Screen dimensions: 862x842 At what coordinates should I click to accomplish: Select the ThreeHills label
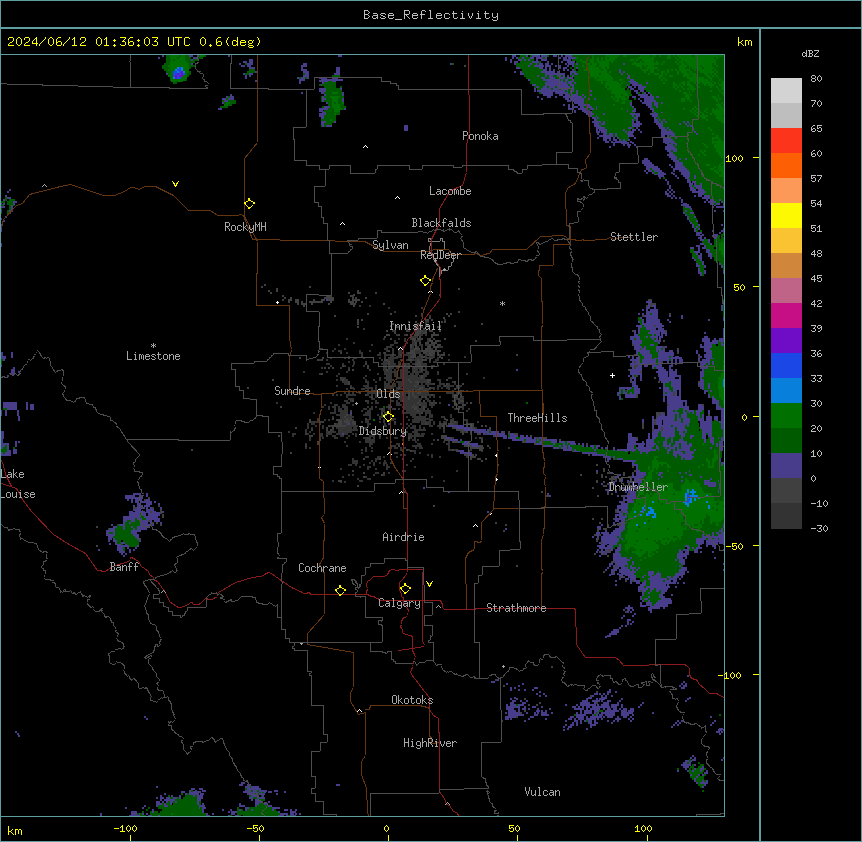pos(537,418)
